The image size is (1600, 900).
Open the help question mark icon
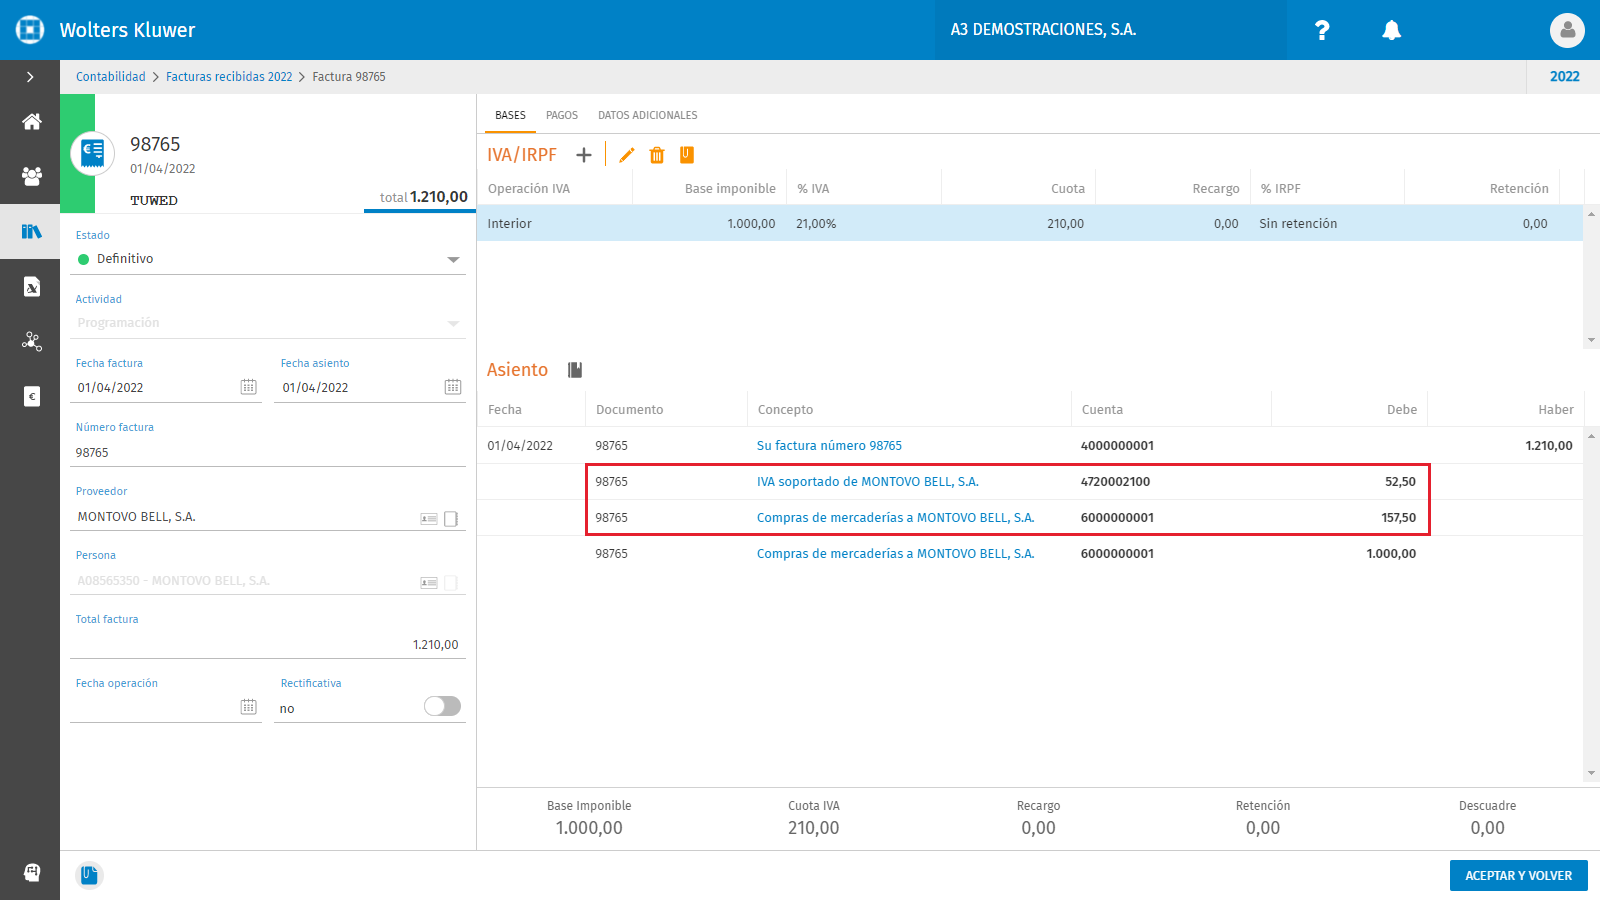1322,30
